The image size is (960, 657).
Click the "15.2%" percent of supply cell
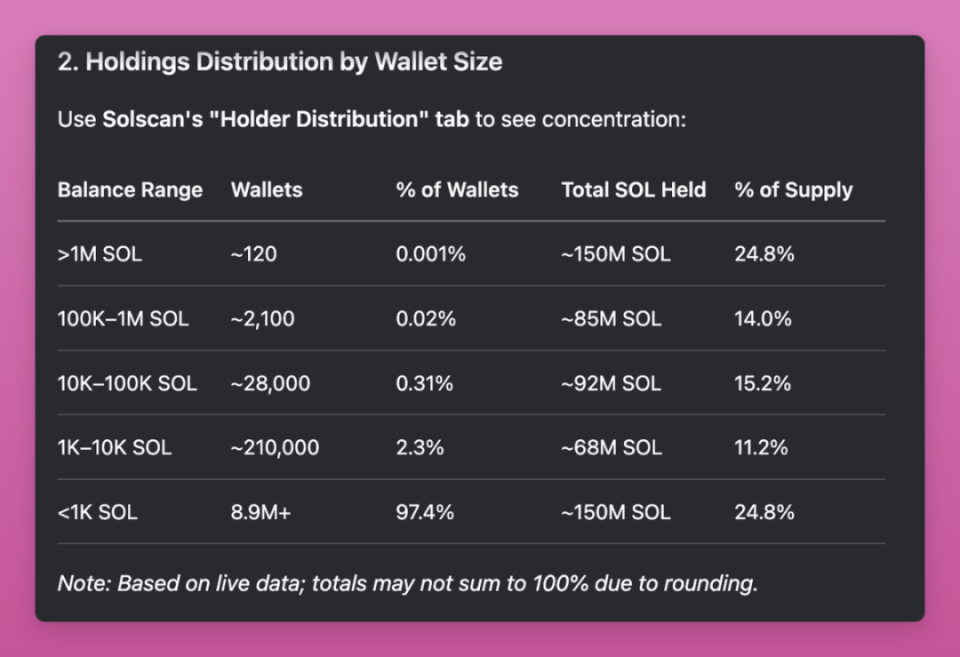(x=763, y=383)
